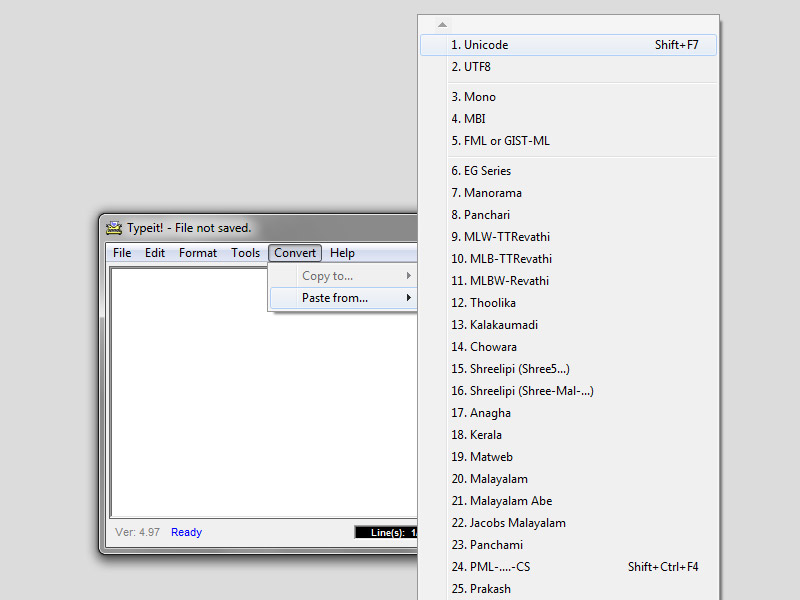This screenshot has height=600, width=800.
Task: Open the Tools menu
Action: pos(245,253)
